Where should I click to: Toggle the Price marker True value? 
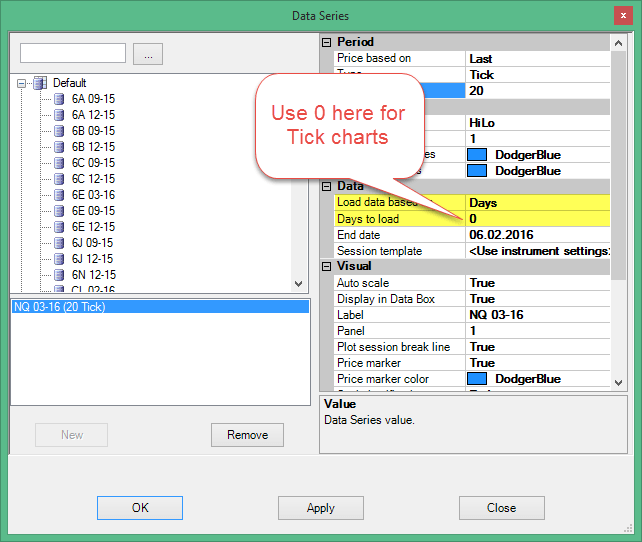[x=538, y=363]
